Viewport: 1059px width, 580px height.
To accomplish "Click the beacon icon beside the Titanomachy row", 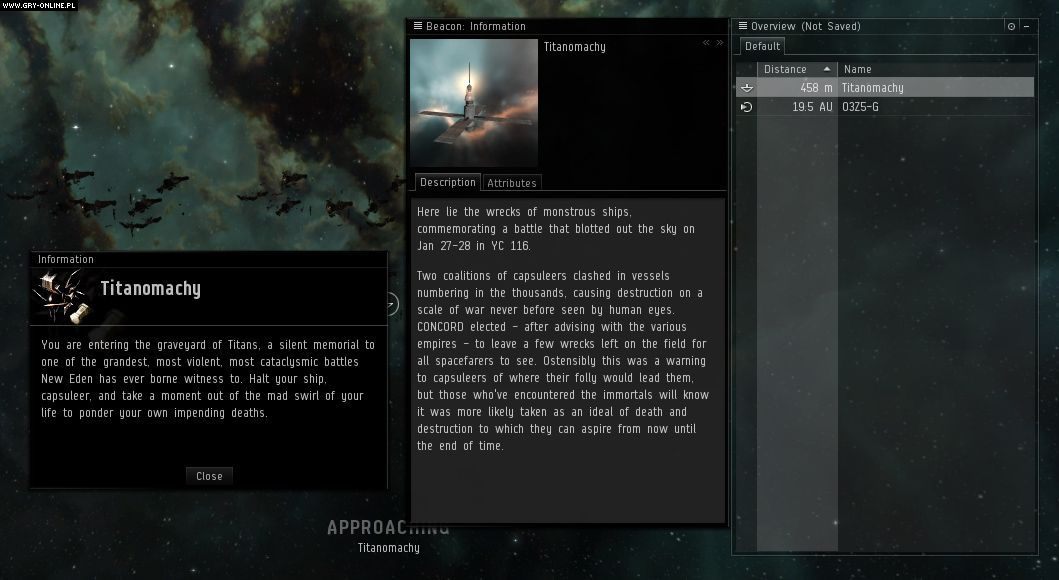I will point(746,88).
